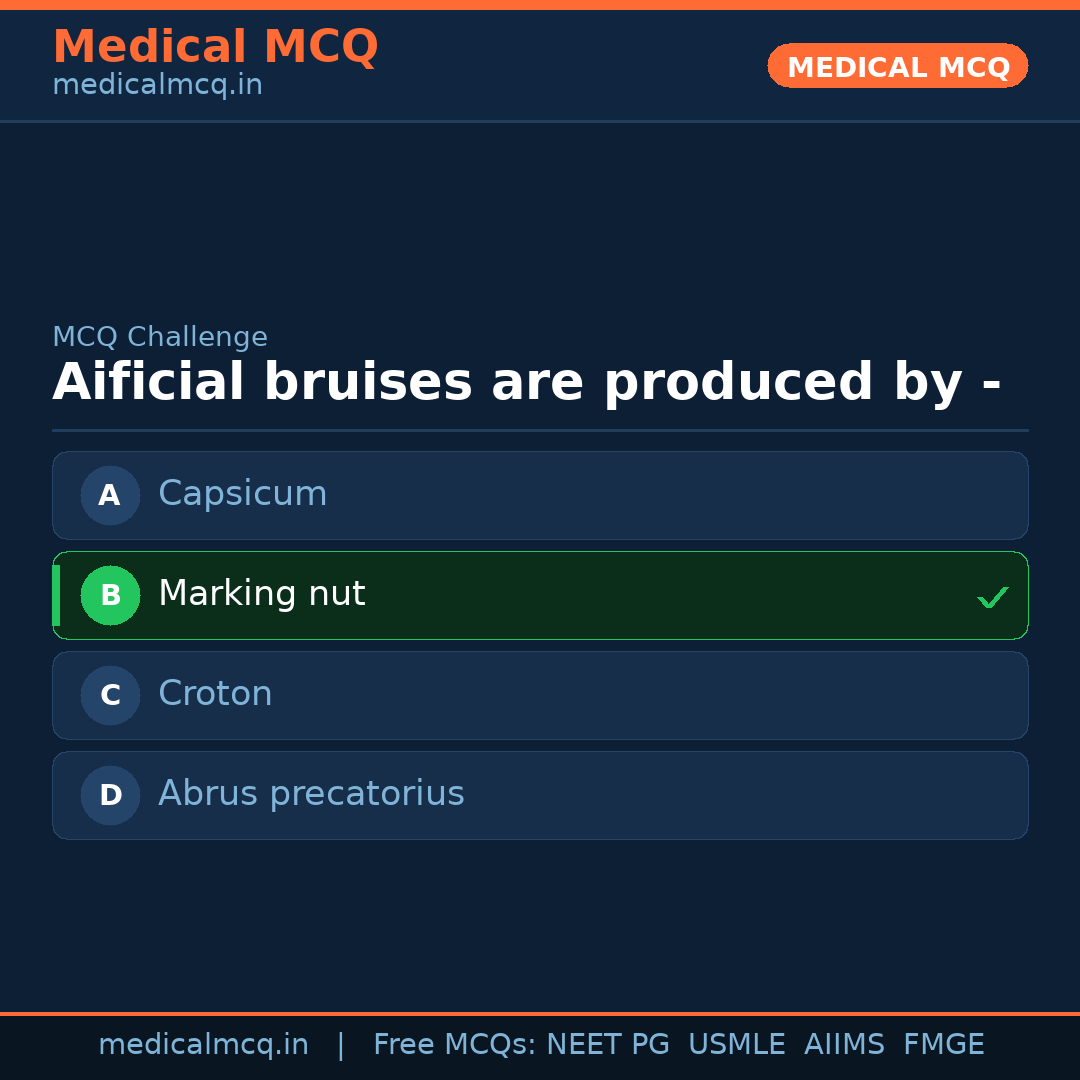Viewport: 1080px width, 1080px height.
Task: Click the NEET PG footer label
Action: click(607, 1044)
